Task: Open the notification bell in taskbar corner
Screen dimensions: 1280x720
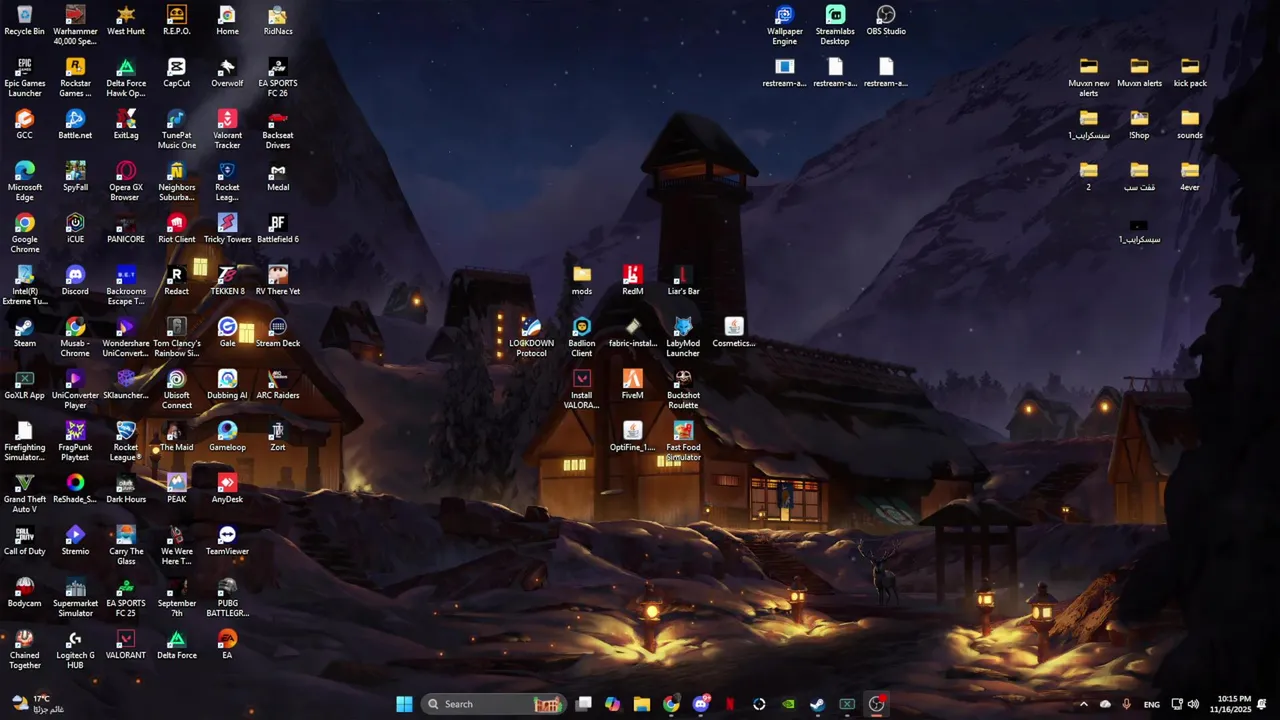Action: coord(1262,704)
